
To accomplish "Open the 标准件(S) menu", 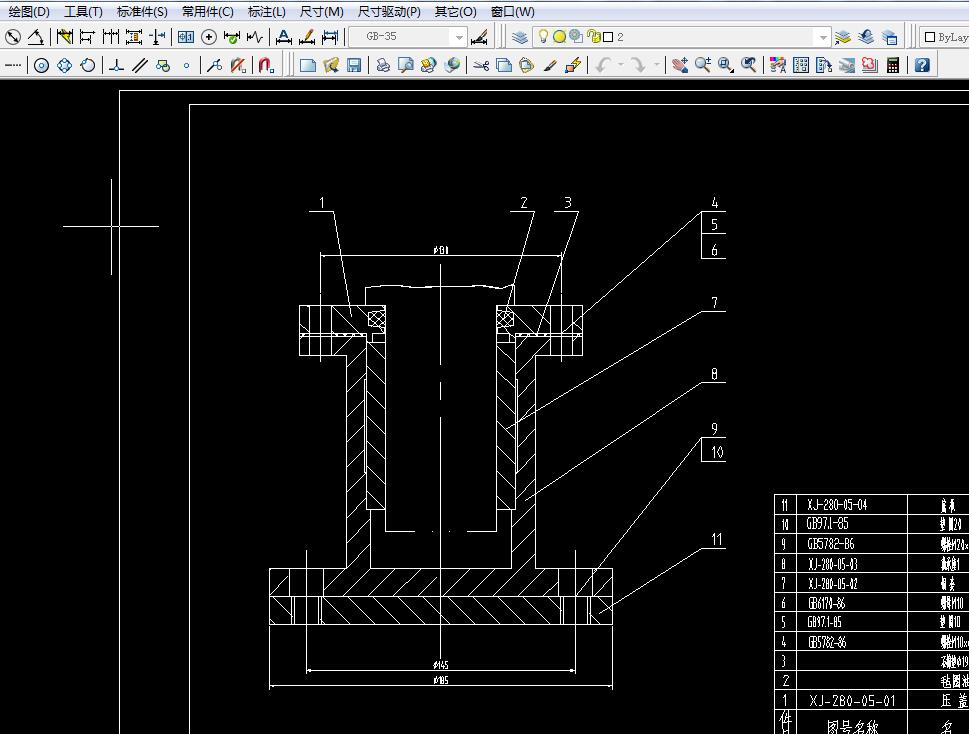I will click(142, 12).
